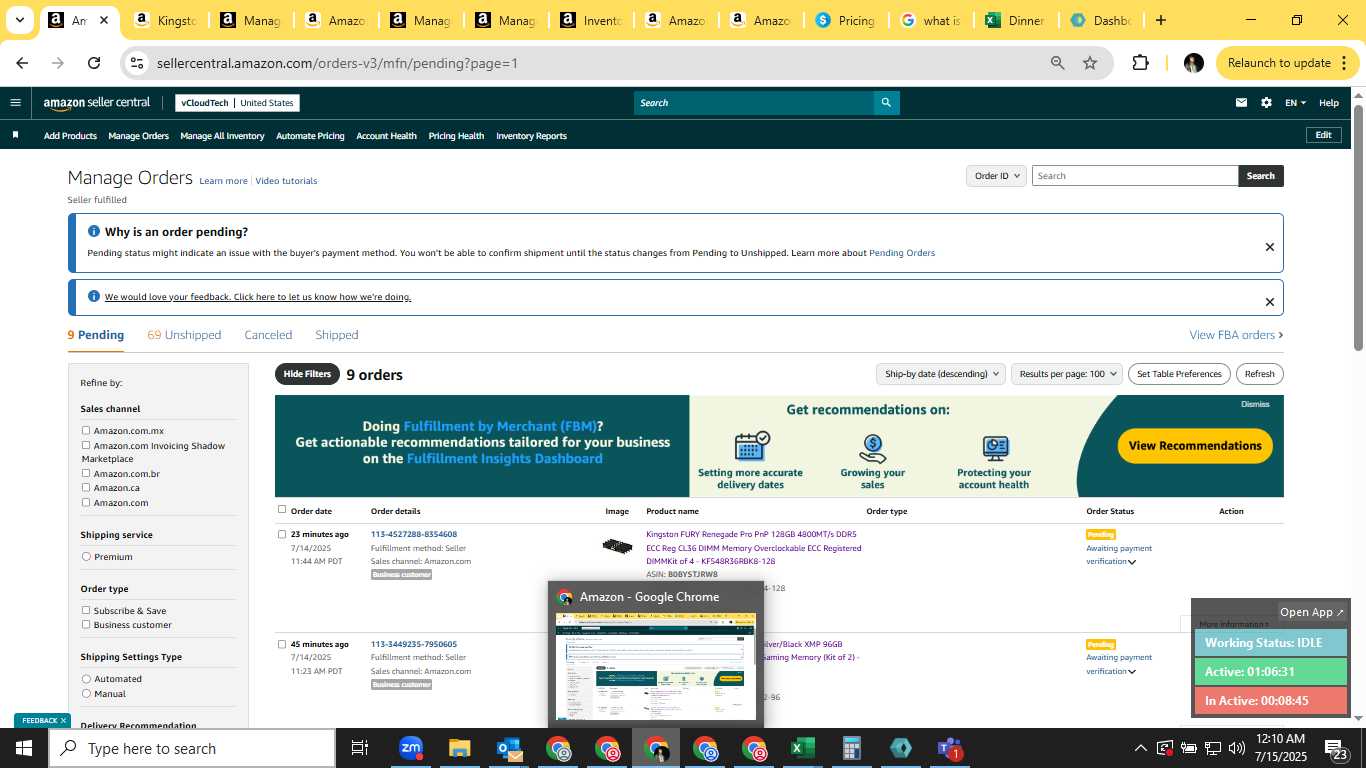Open the Order ID search type dropdown
This screenshot has height=768, width=1366.
pos(996,176)
